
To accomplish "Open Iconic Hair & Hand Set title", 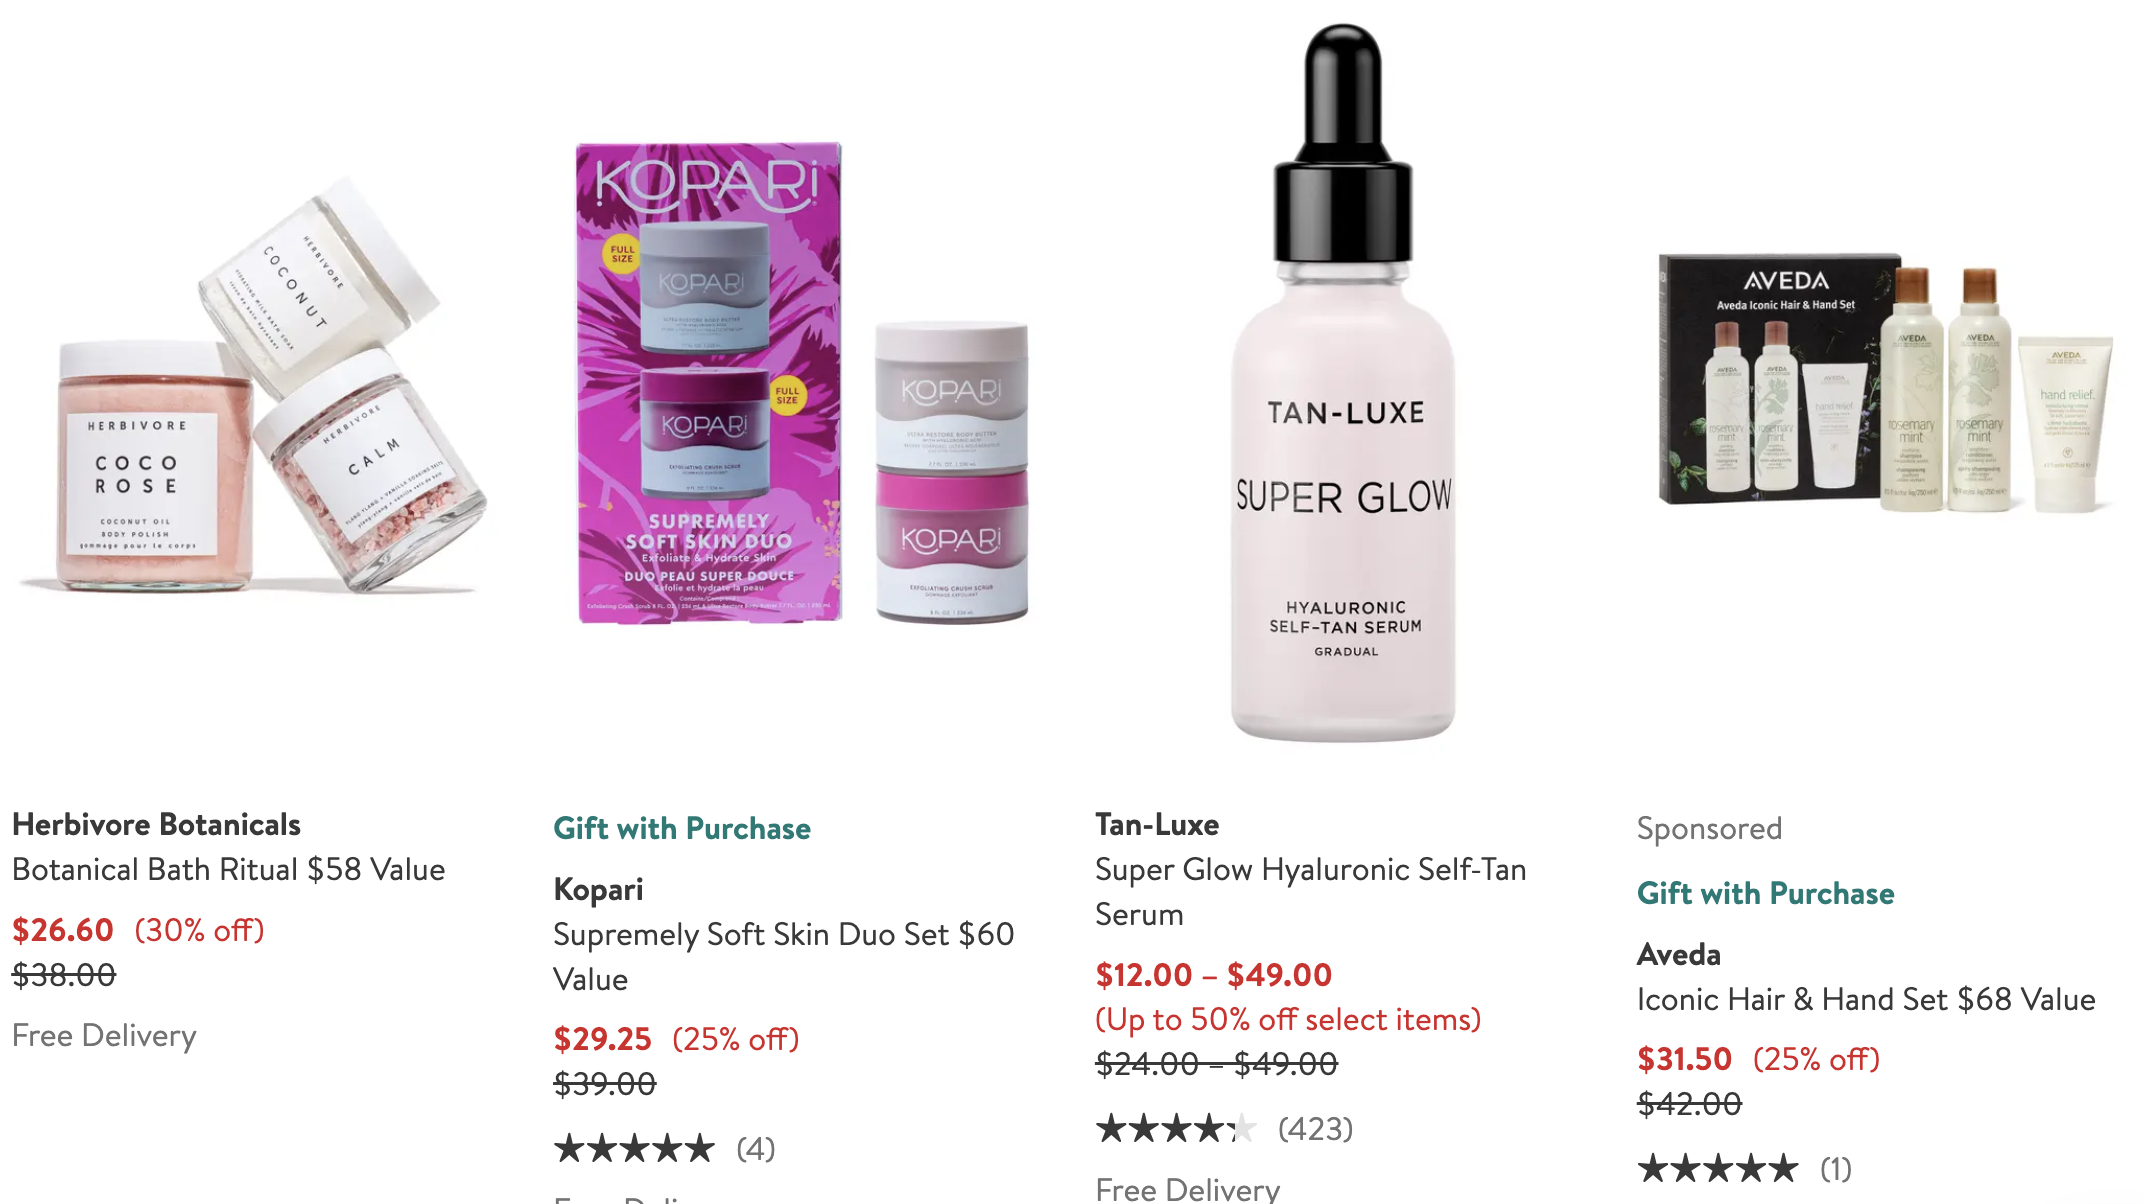I will pos(1866,999).
